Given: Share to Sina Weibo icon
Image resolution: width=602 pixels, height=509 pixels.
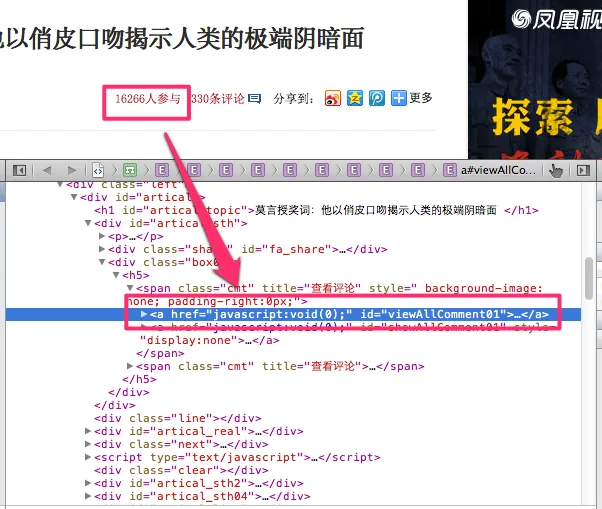Looking at the screenshot, I should [x=332, y=98].
